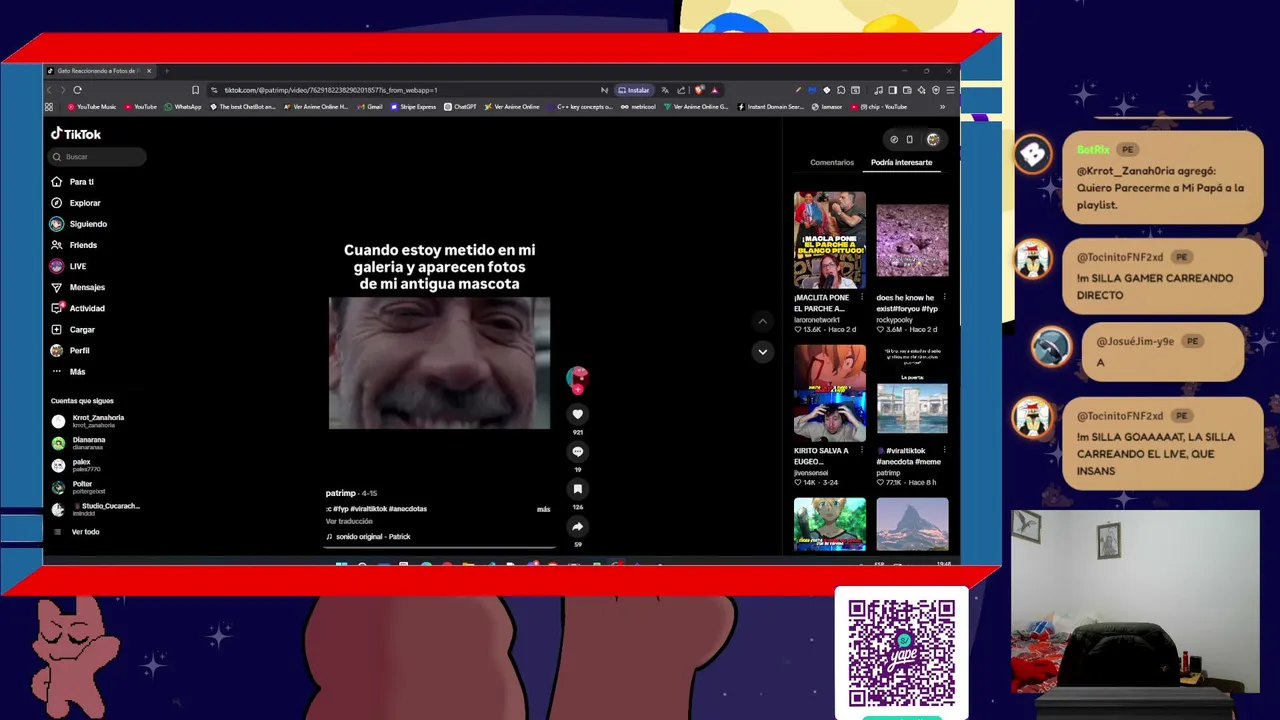The width and height of the screenshot is (1280, 720).
Task: Open the KIRITO SALVA A EUGEO video thumbnail
Action: [829, 393]
